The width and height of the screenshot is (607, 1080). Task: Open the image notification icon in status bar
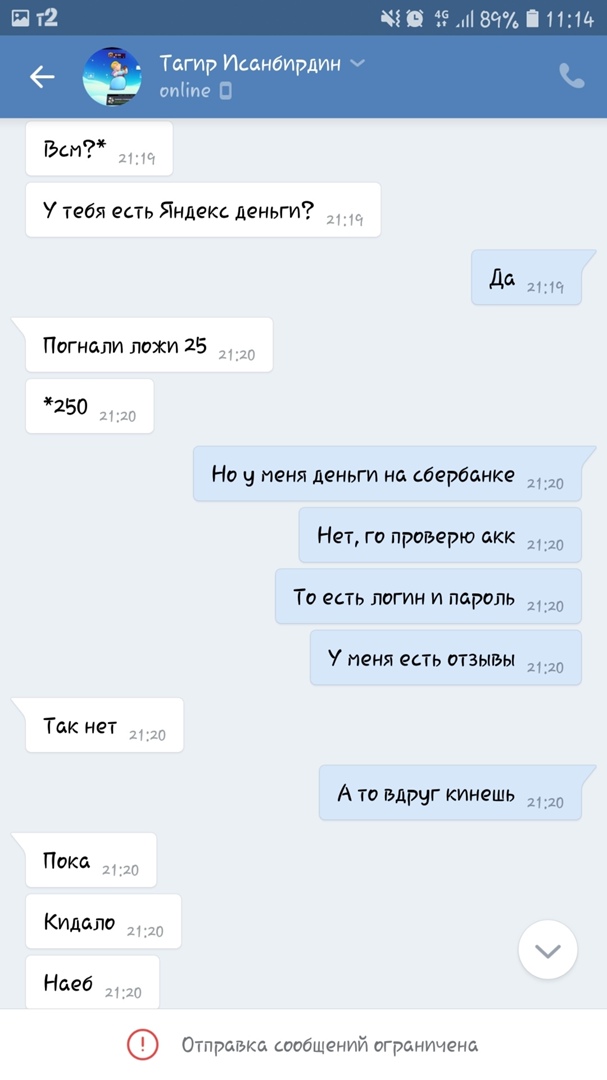tap(20, 19)
